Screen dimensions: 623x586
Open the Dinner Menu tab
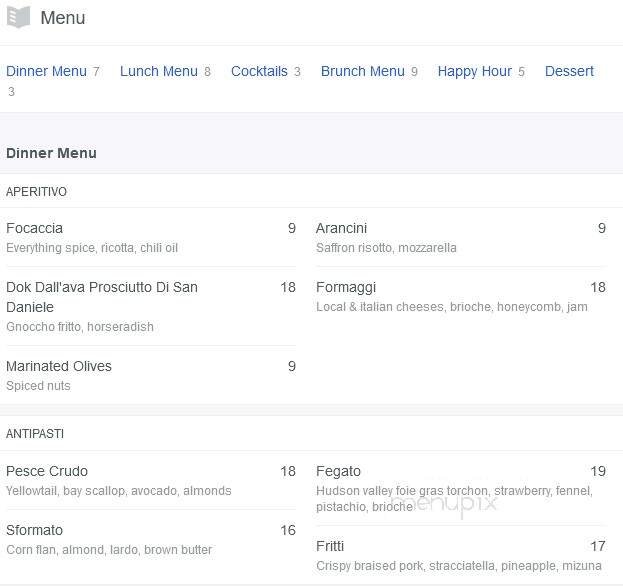[x=46, y=71]
